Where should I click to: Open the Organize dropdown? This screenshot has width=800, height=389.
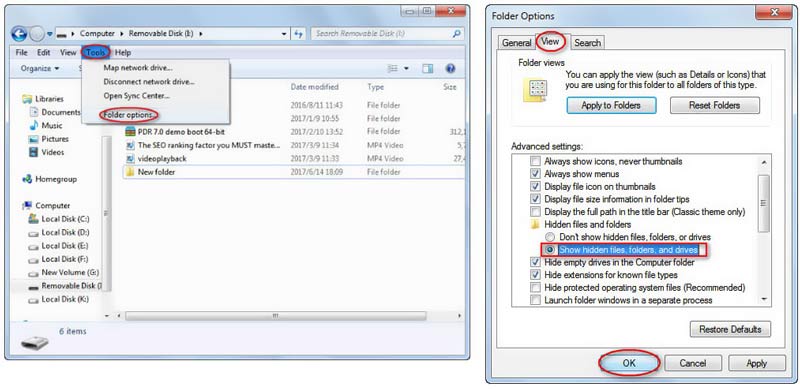click(40, 68)
